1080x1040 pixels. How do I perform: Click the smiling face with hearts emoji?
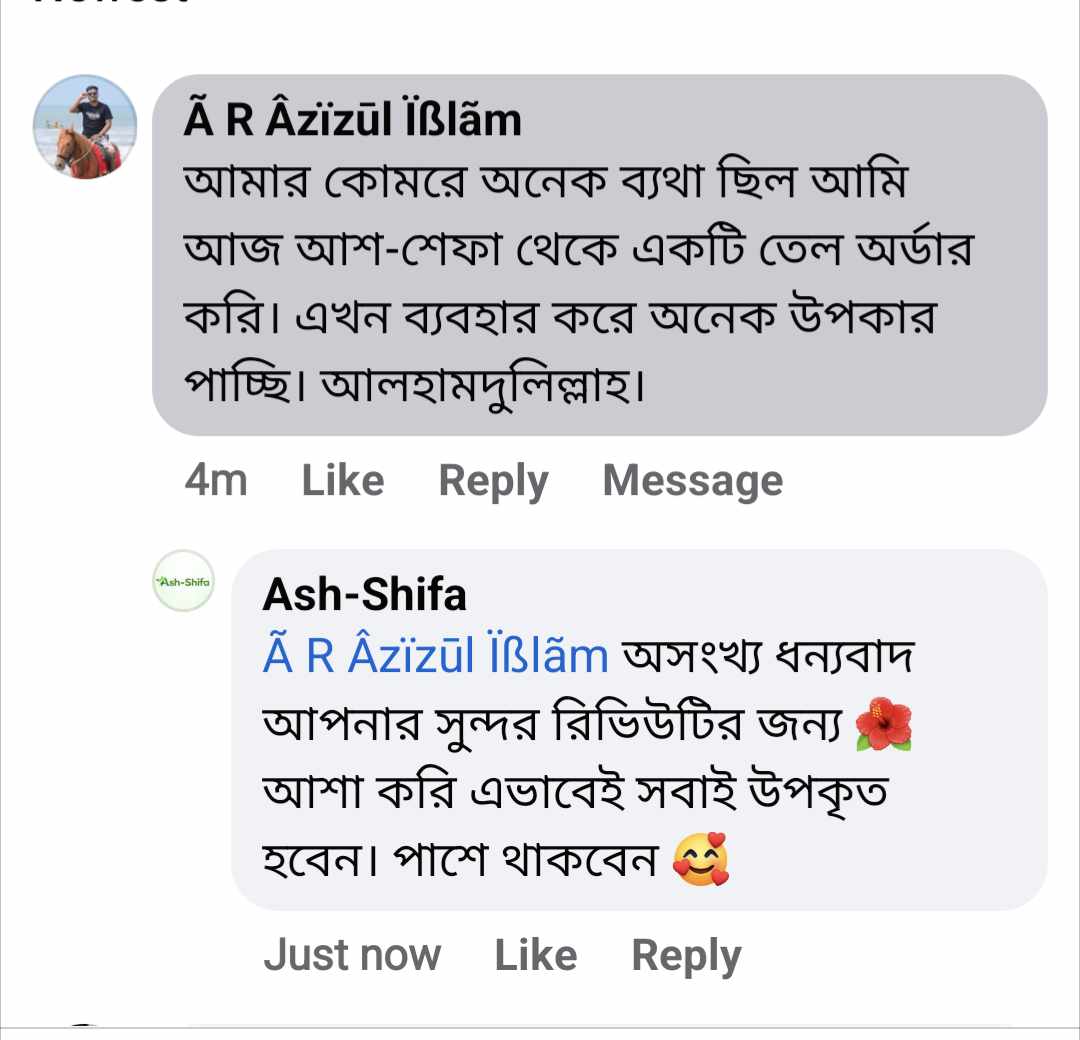(x=700, y=859)
